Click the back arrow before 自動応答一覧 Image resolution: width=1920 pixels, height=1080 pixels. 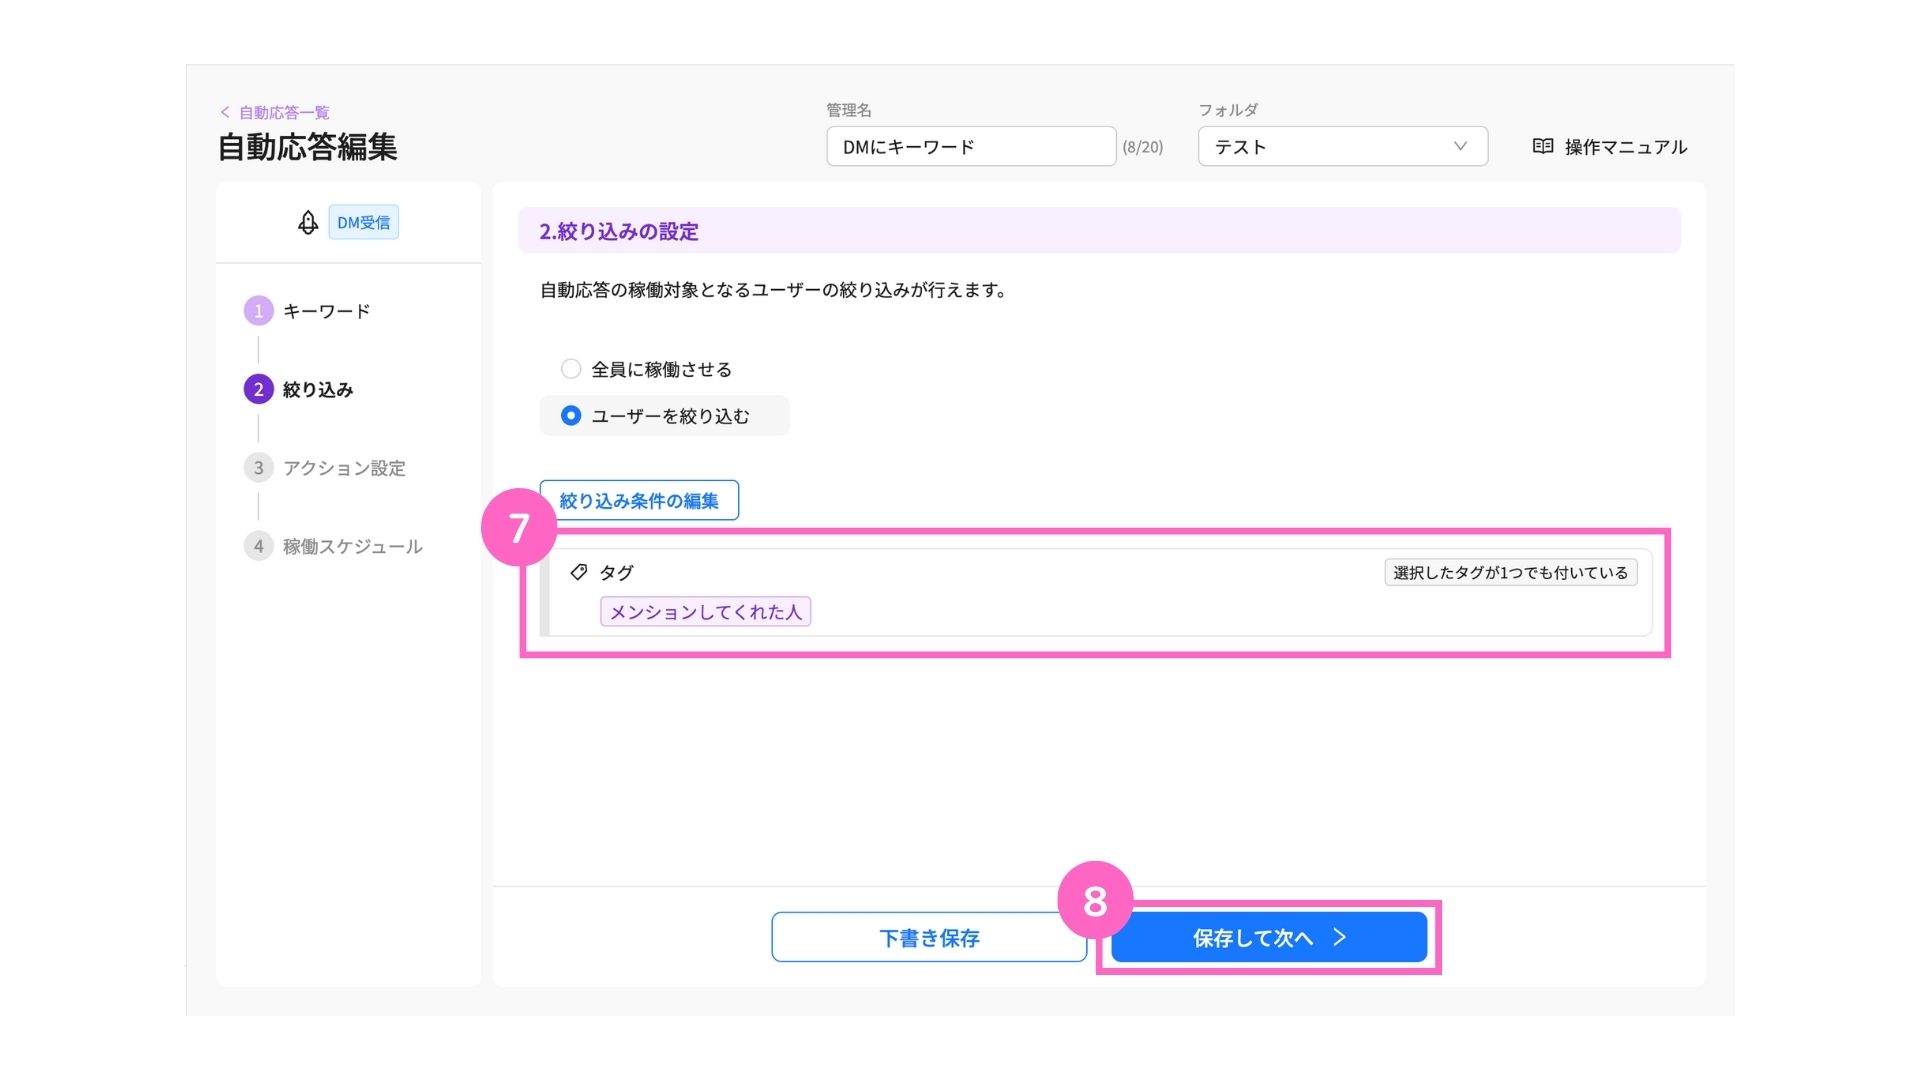pos(225,112)
